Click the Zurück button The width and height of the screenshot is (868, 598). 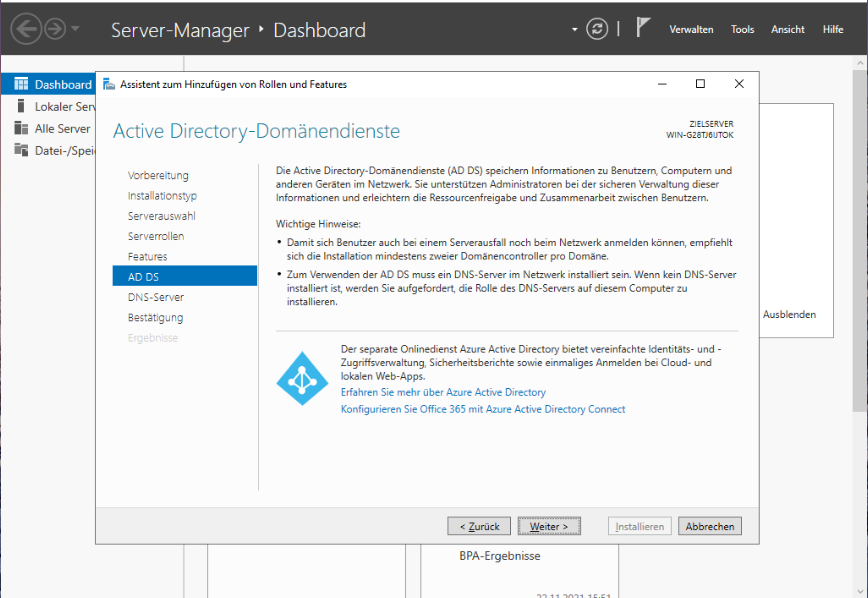480,526
